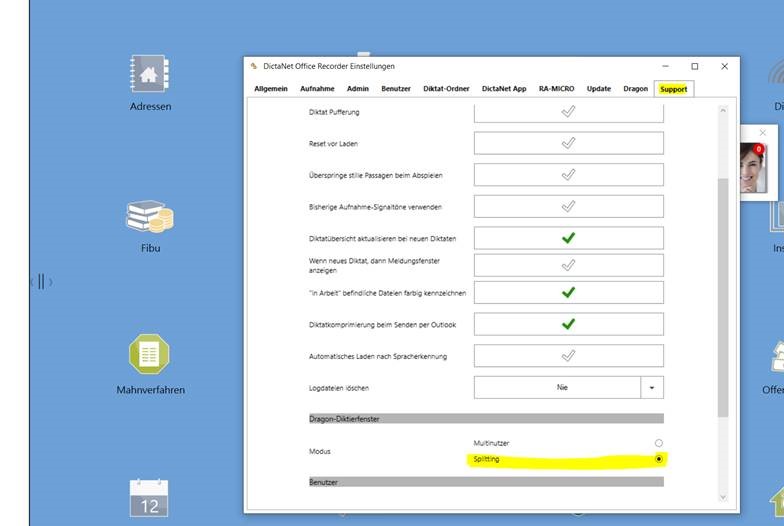Click the Mahnverfahren desktop label

pos(150,390)
